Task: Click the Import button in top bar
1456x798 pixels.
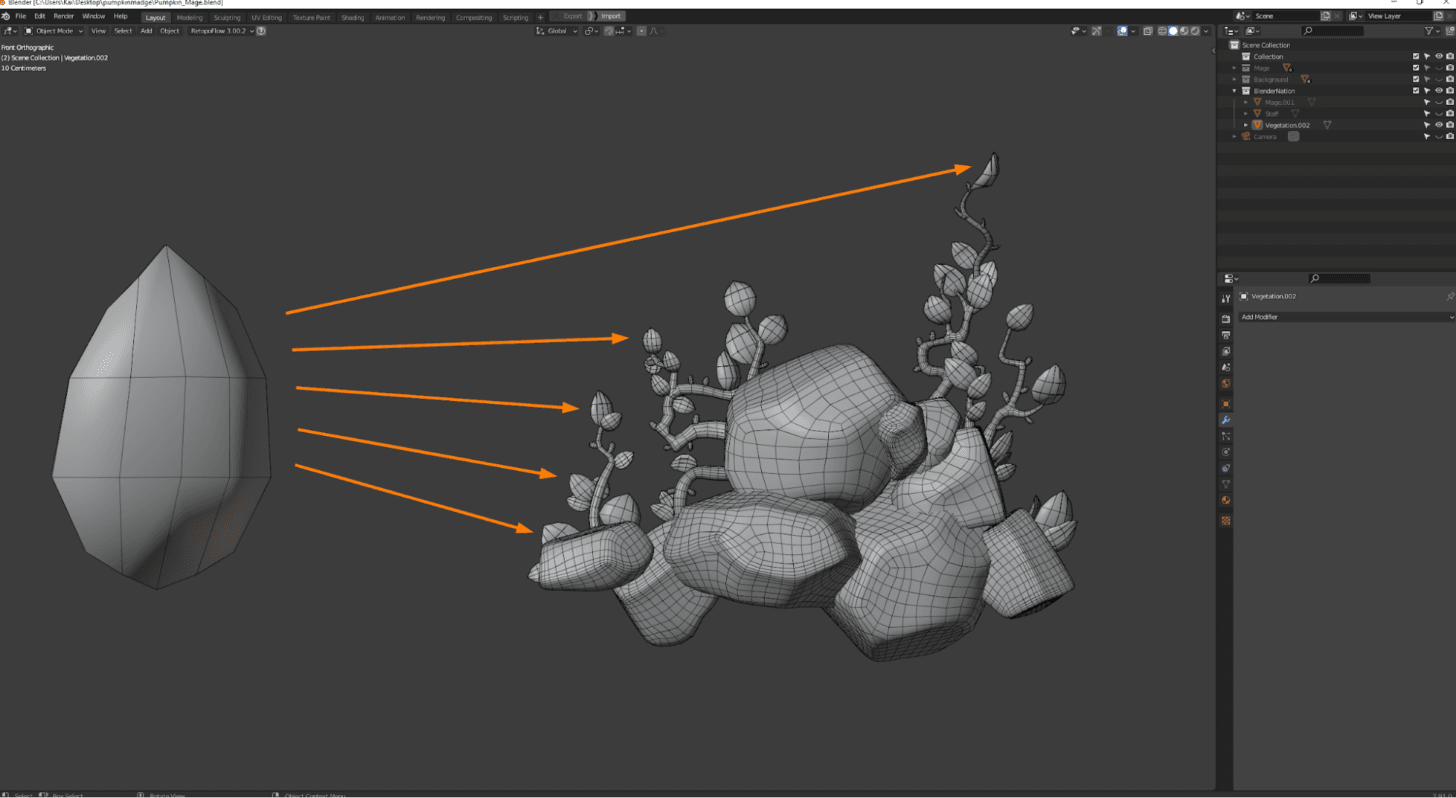Action: tap(610, 17)
